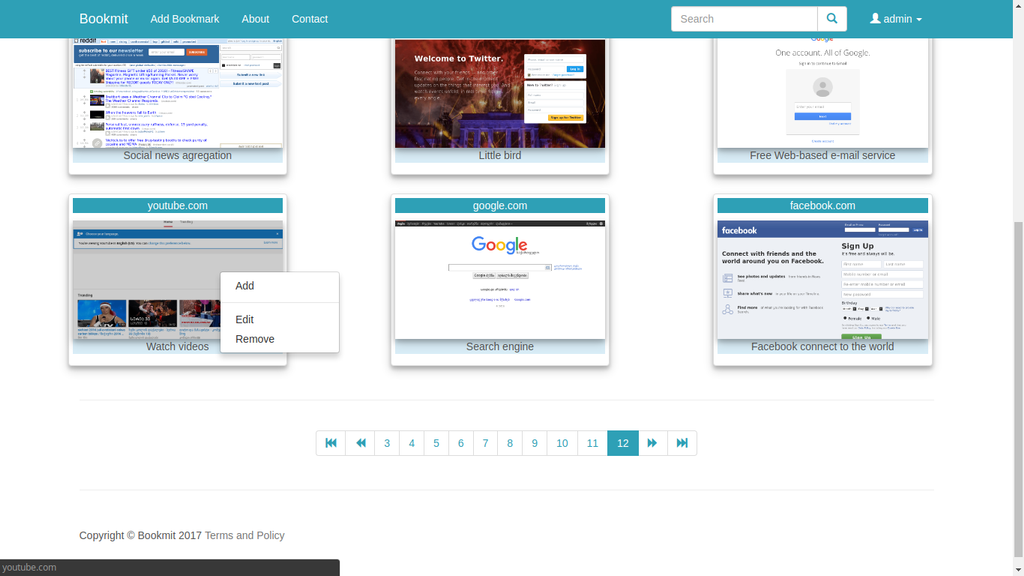This screenshot has width=1024, height=576.
Task: Click the Bookmit brand logo link
Action: (x=103, y=19)
